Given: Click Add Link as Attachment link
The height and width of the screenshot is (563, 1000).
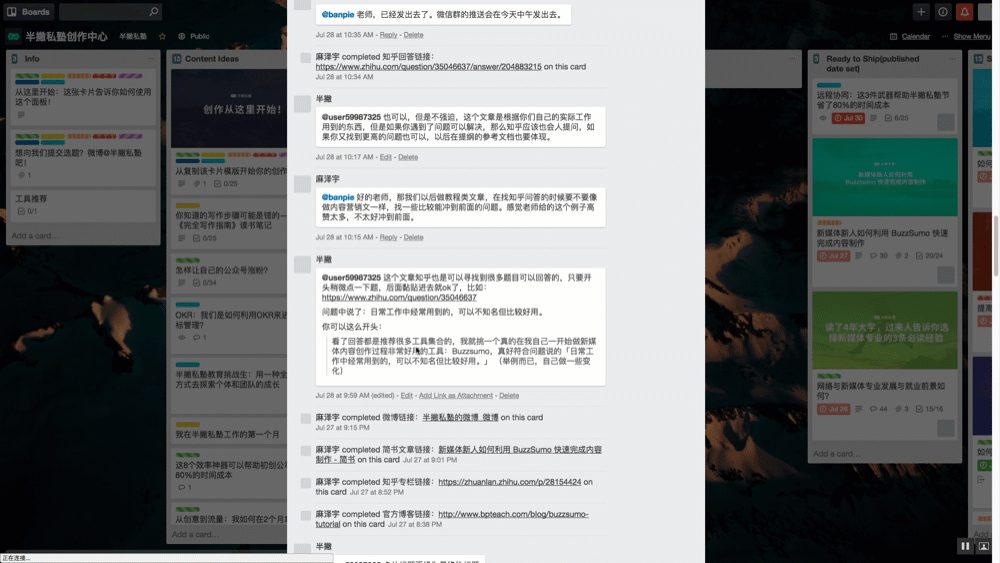Looking at the screenshot, I should (455, 396).
